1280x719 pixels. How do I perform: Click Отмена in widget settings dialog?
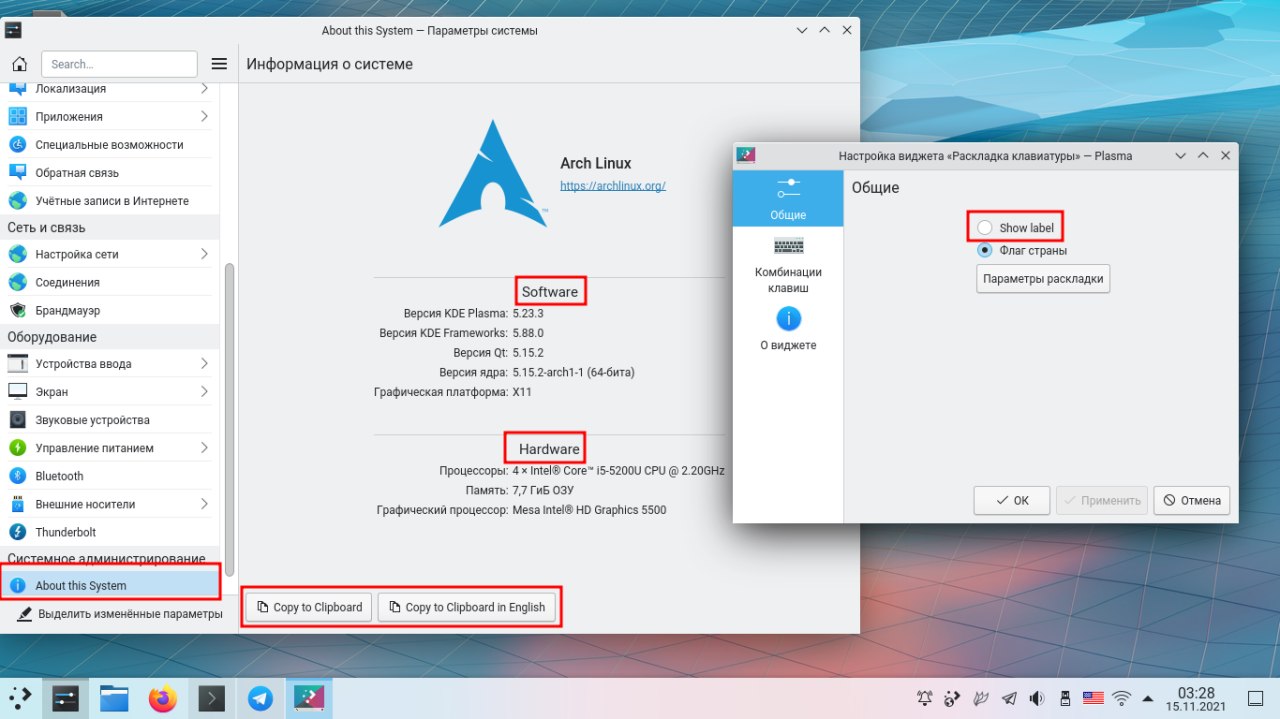tap(1191, 500)
